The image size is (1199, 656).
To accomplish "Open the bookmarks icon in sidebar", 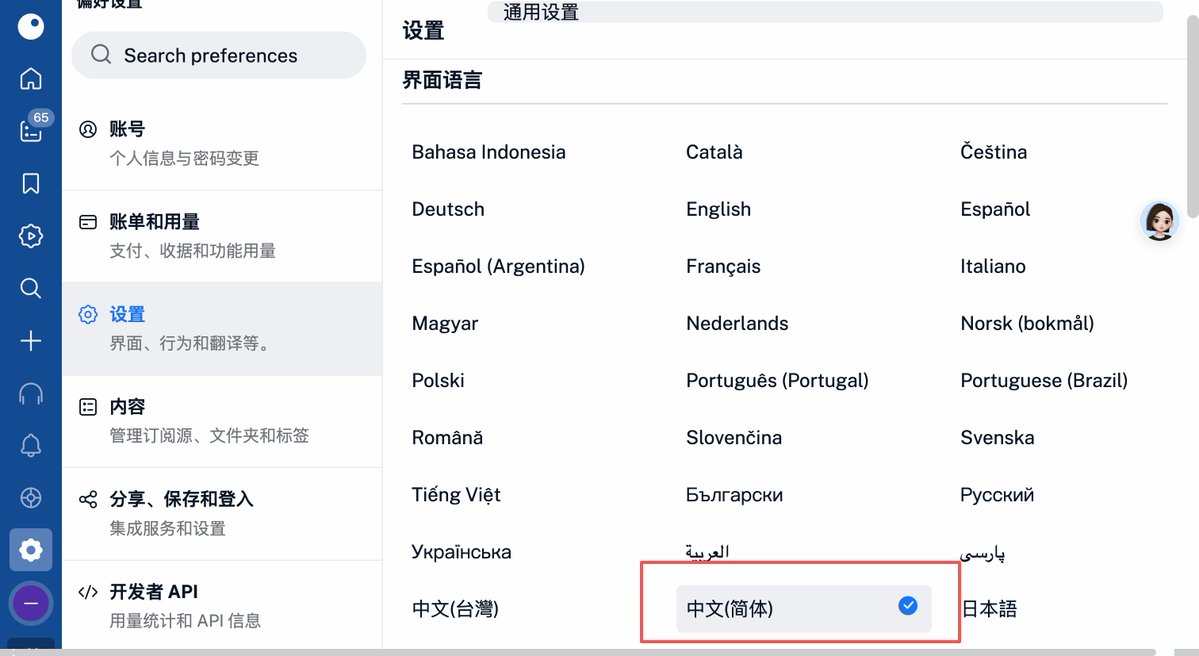I will tap(31, 183).
